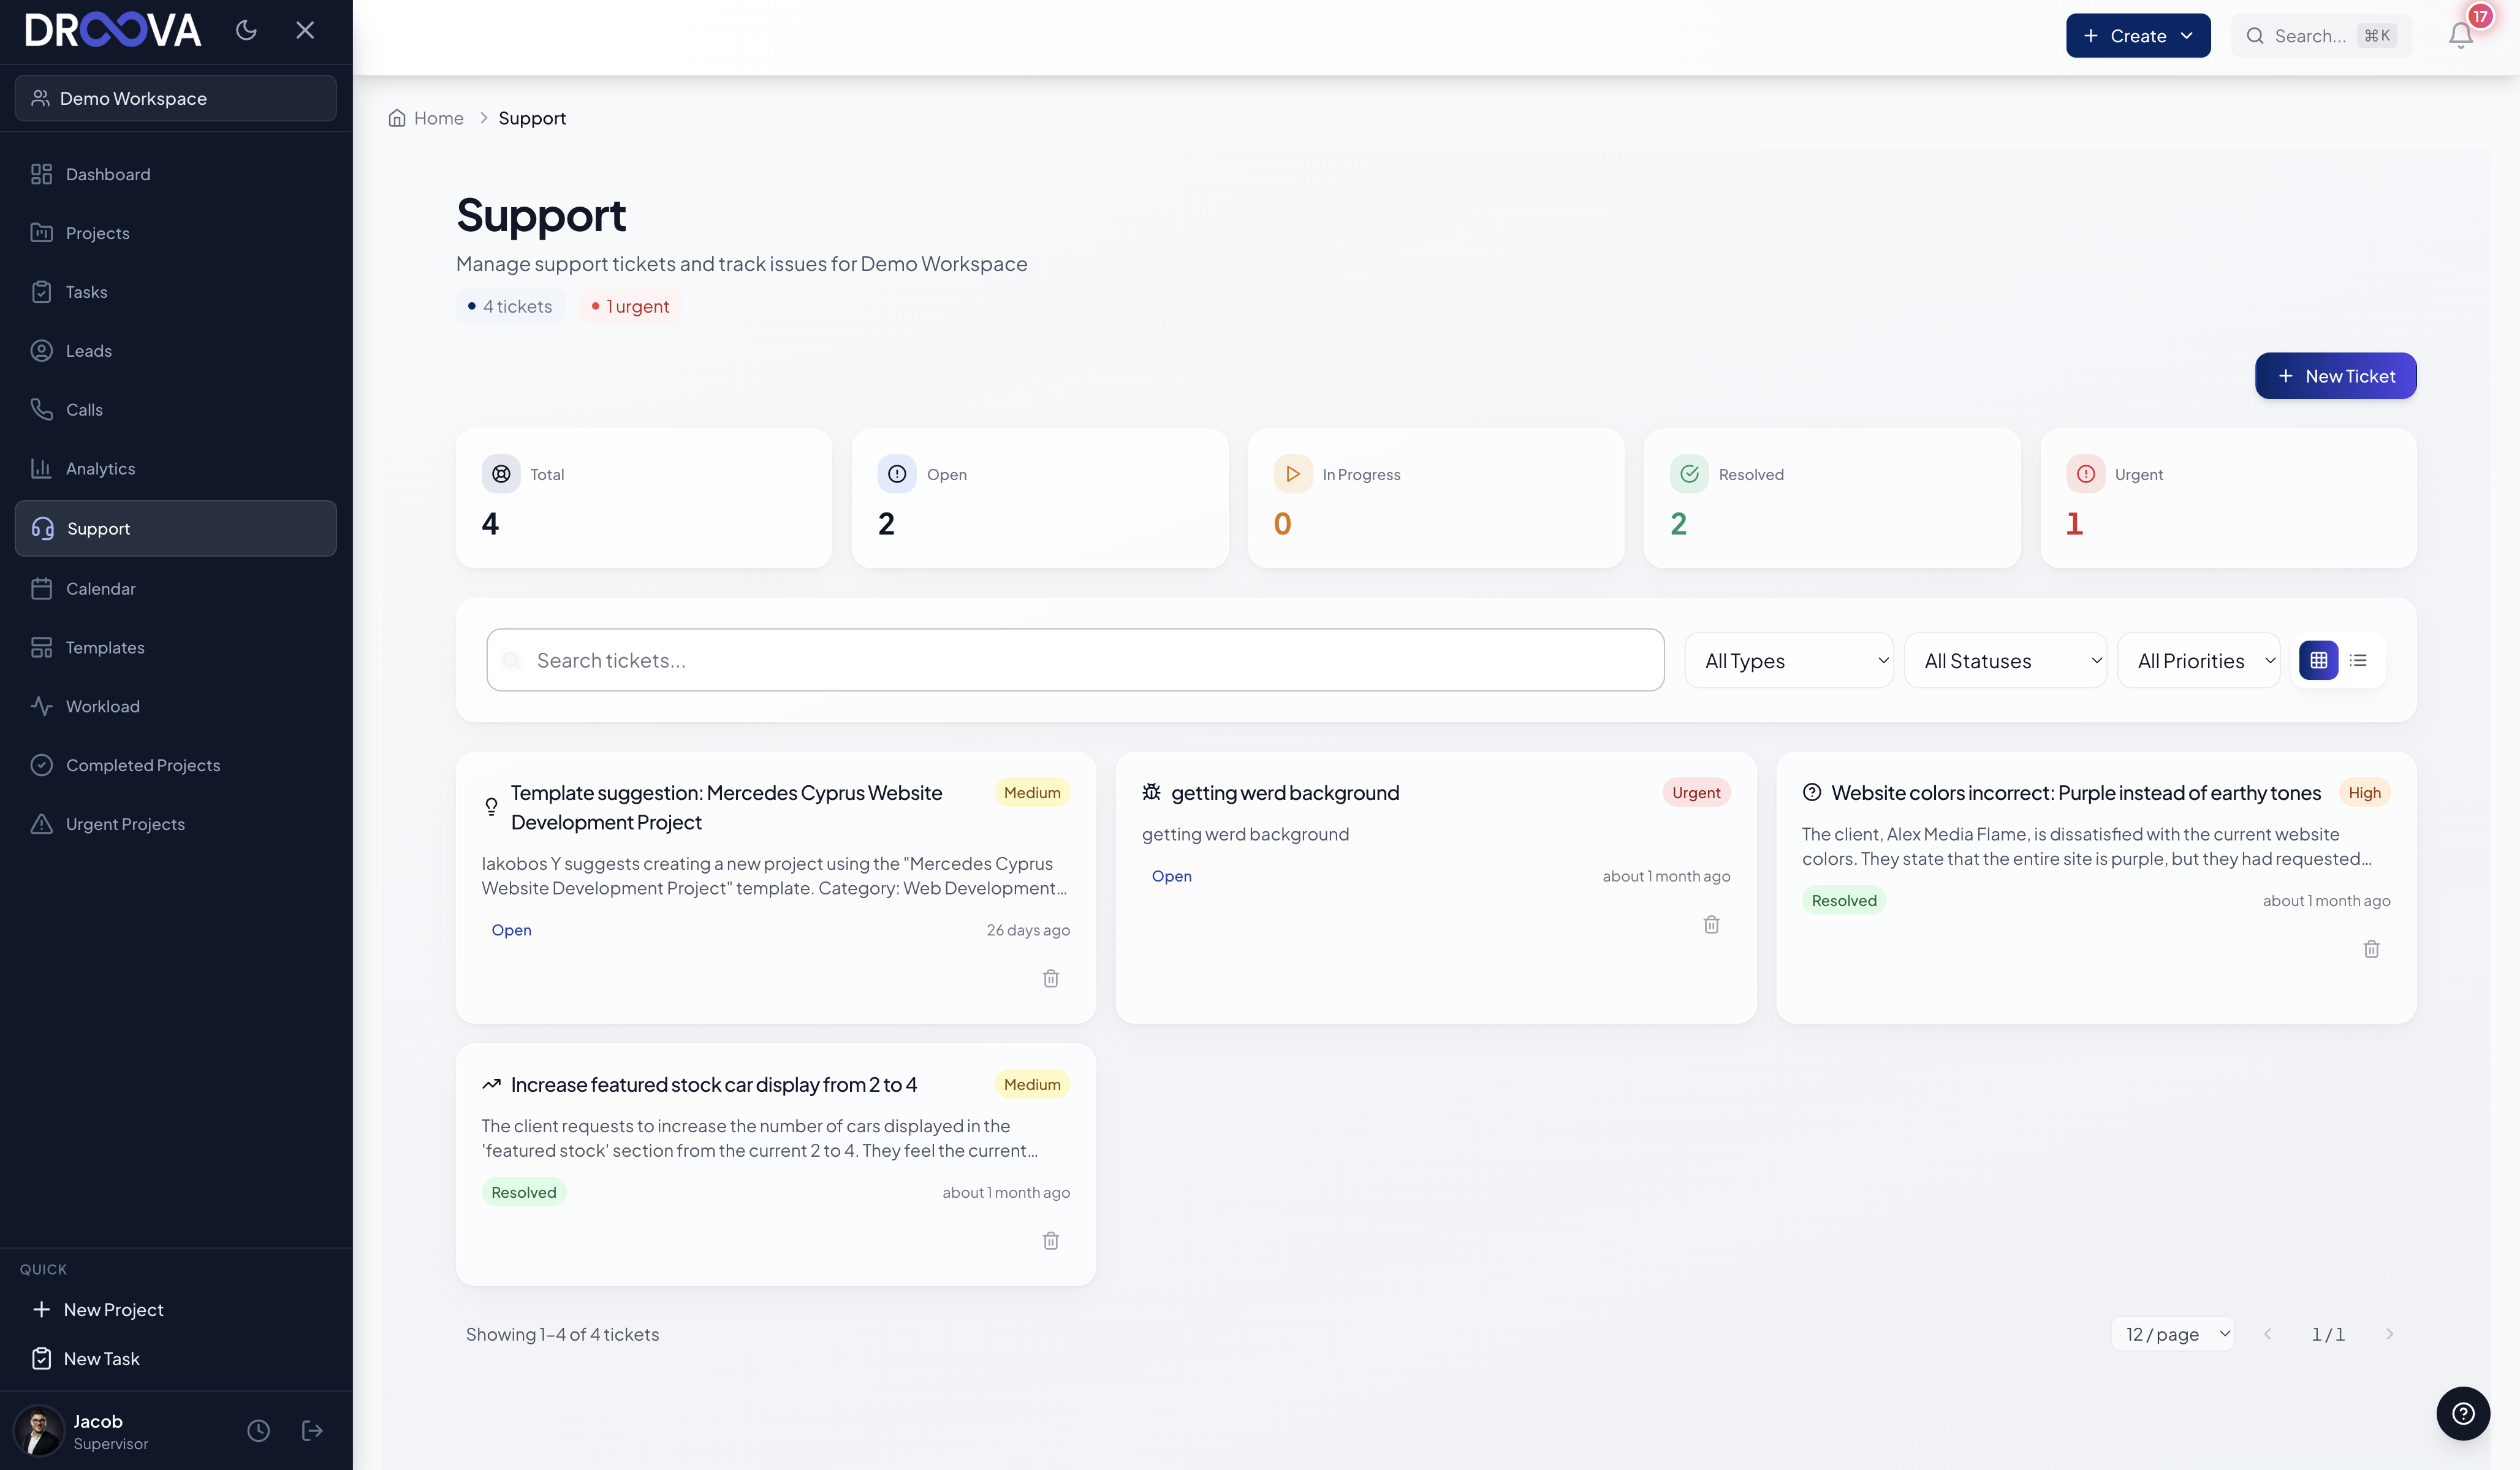Delete the Mercedes Cyprus template suggestion ticket
This screenshot has width=2520, height=1470.
(x=1051, y=978)
